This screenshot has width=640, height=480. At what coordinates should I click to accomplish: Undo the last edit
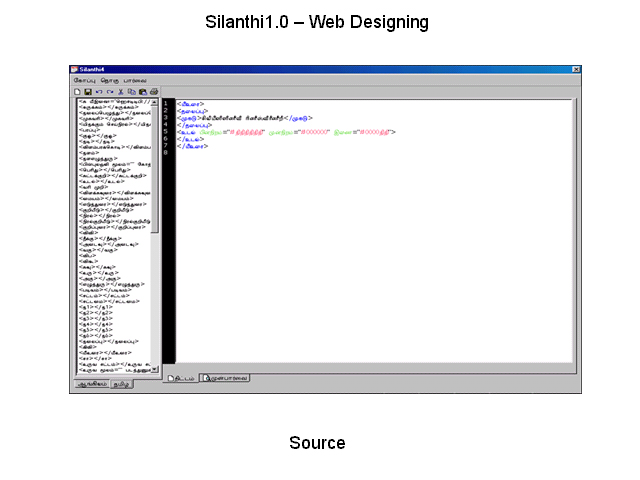coord(99,92)
